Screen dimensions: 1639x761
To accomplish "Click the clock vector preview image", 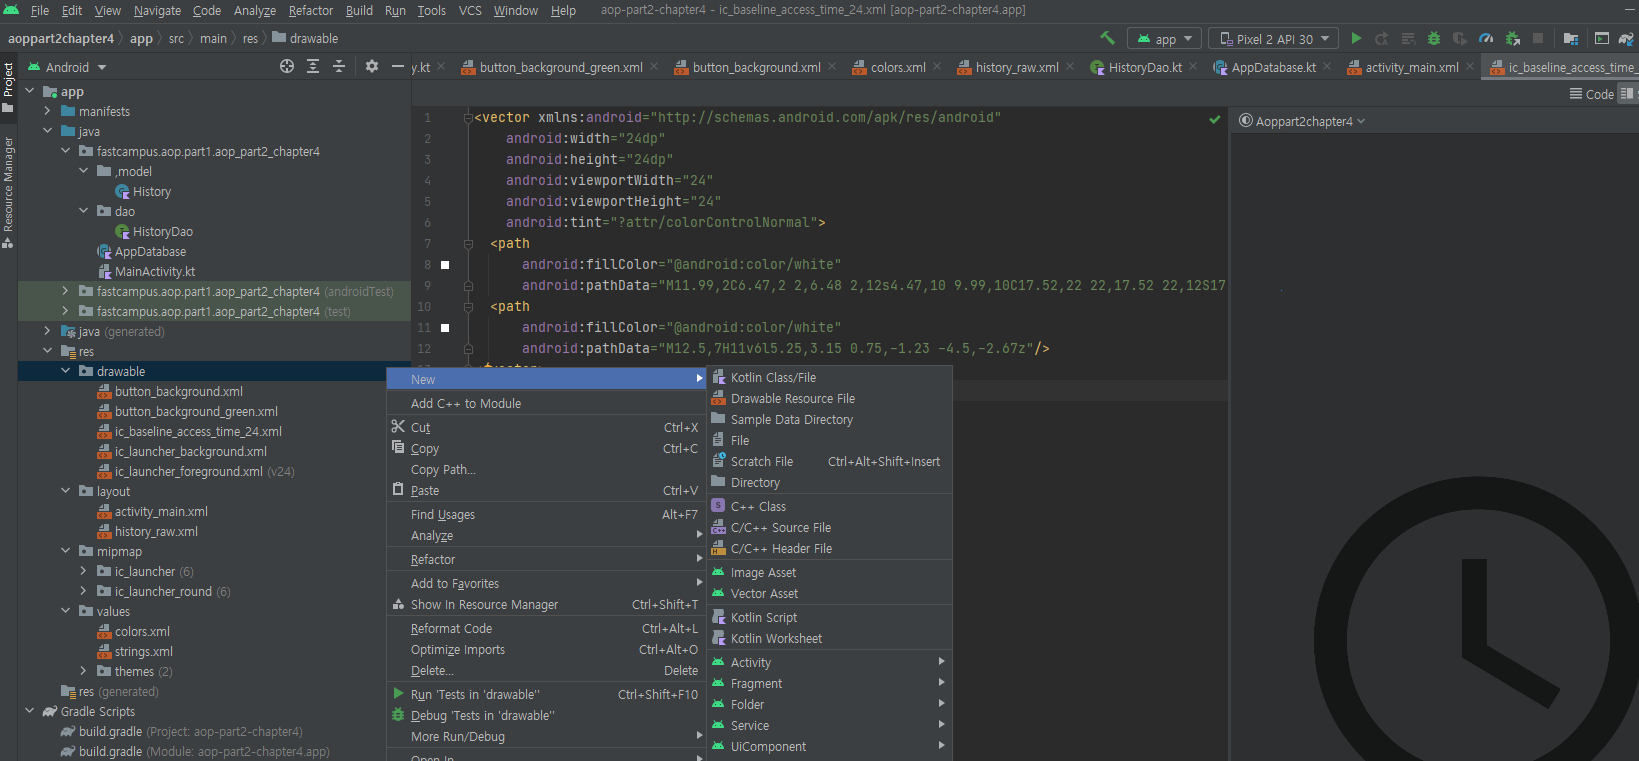I will pos(1476,640).
